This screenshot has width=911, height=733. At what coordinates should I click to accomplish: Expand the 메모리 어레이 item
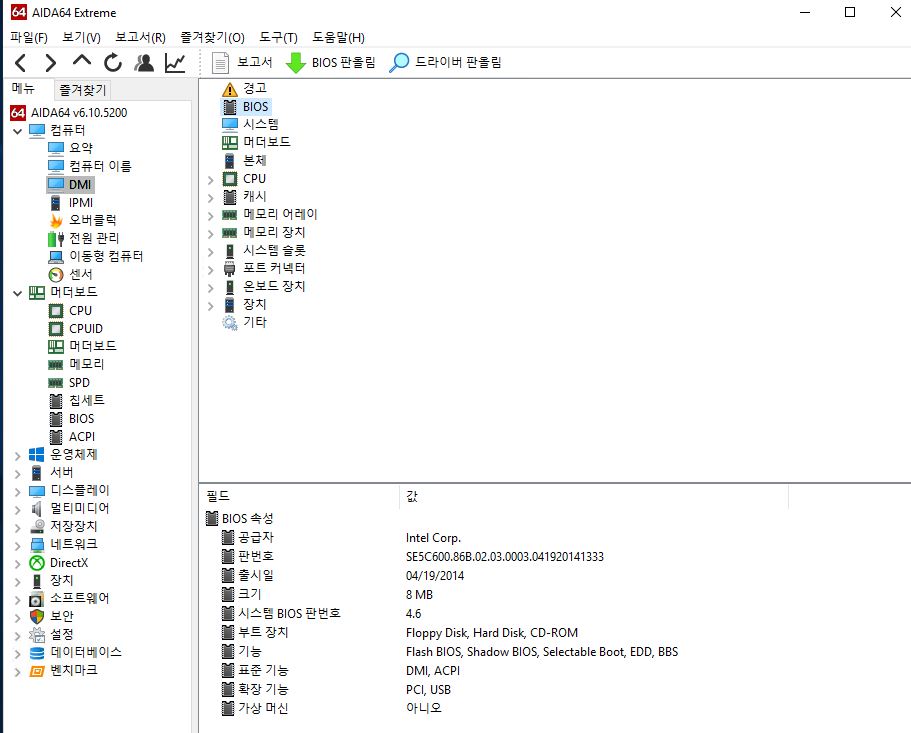tap(211, 215)
